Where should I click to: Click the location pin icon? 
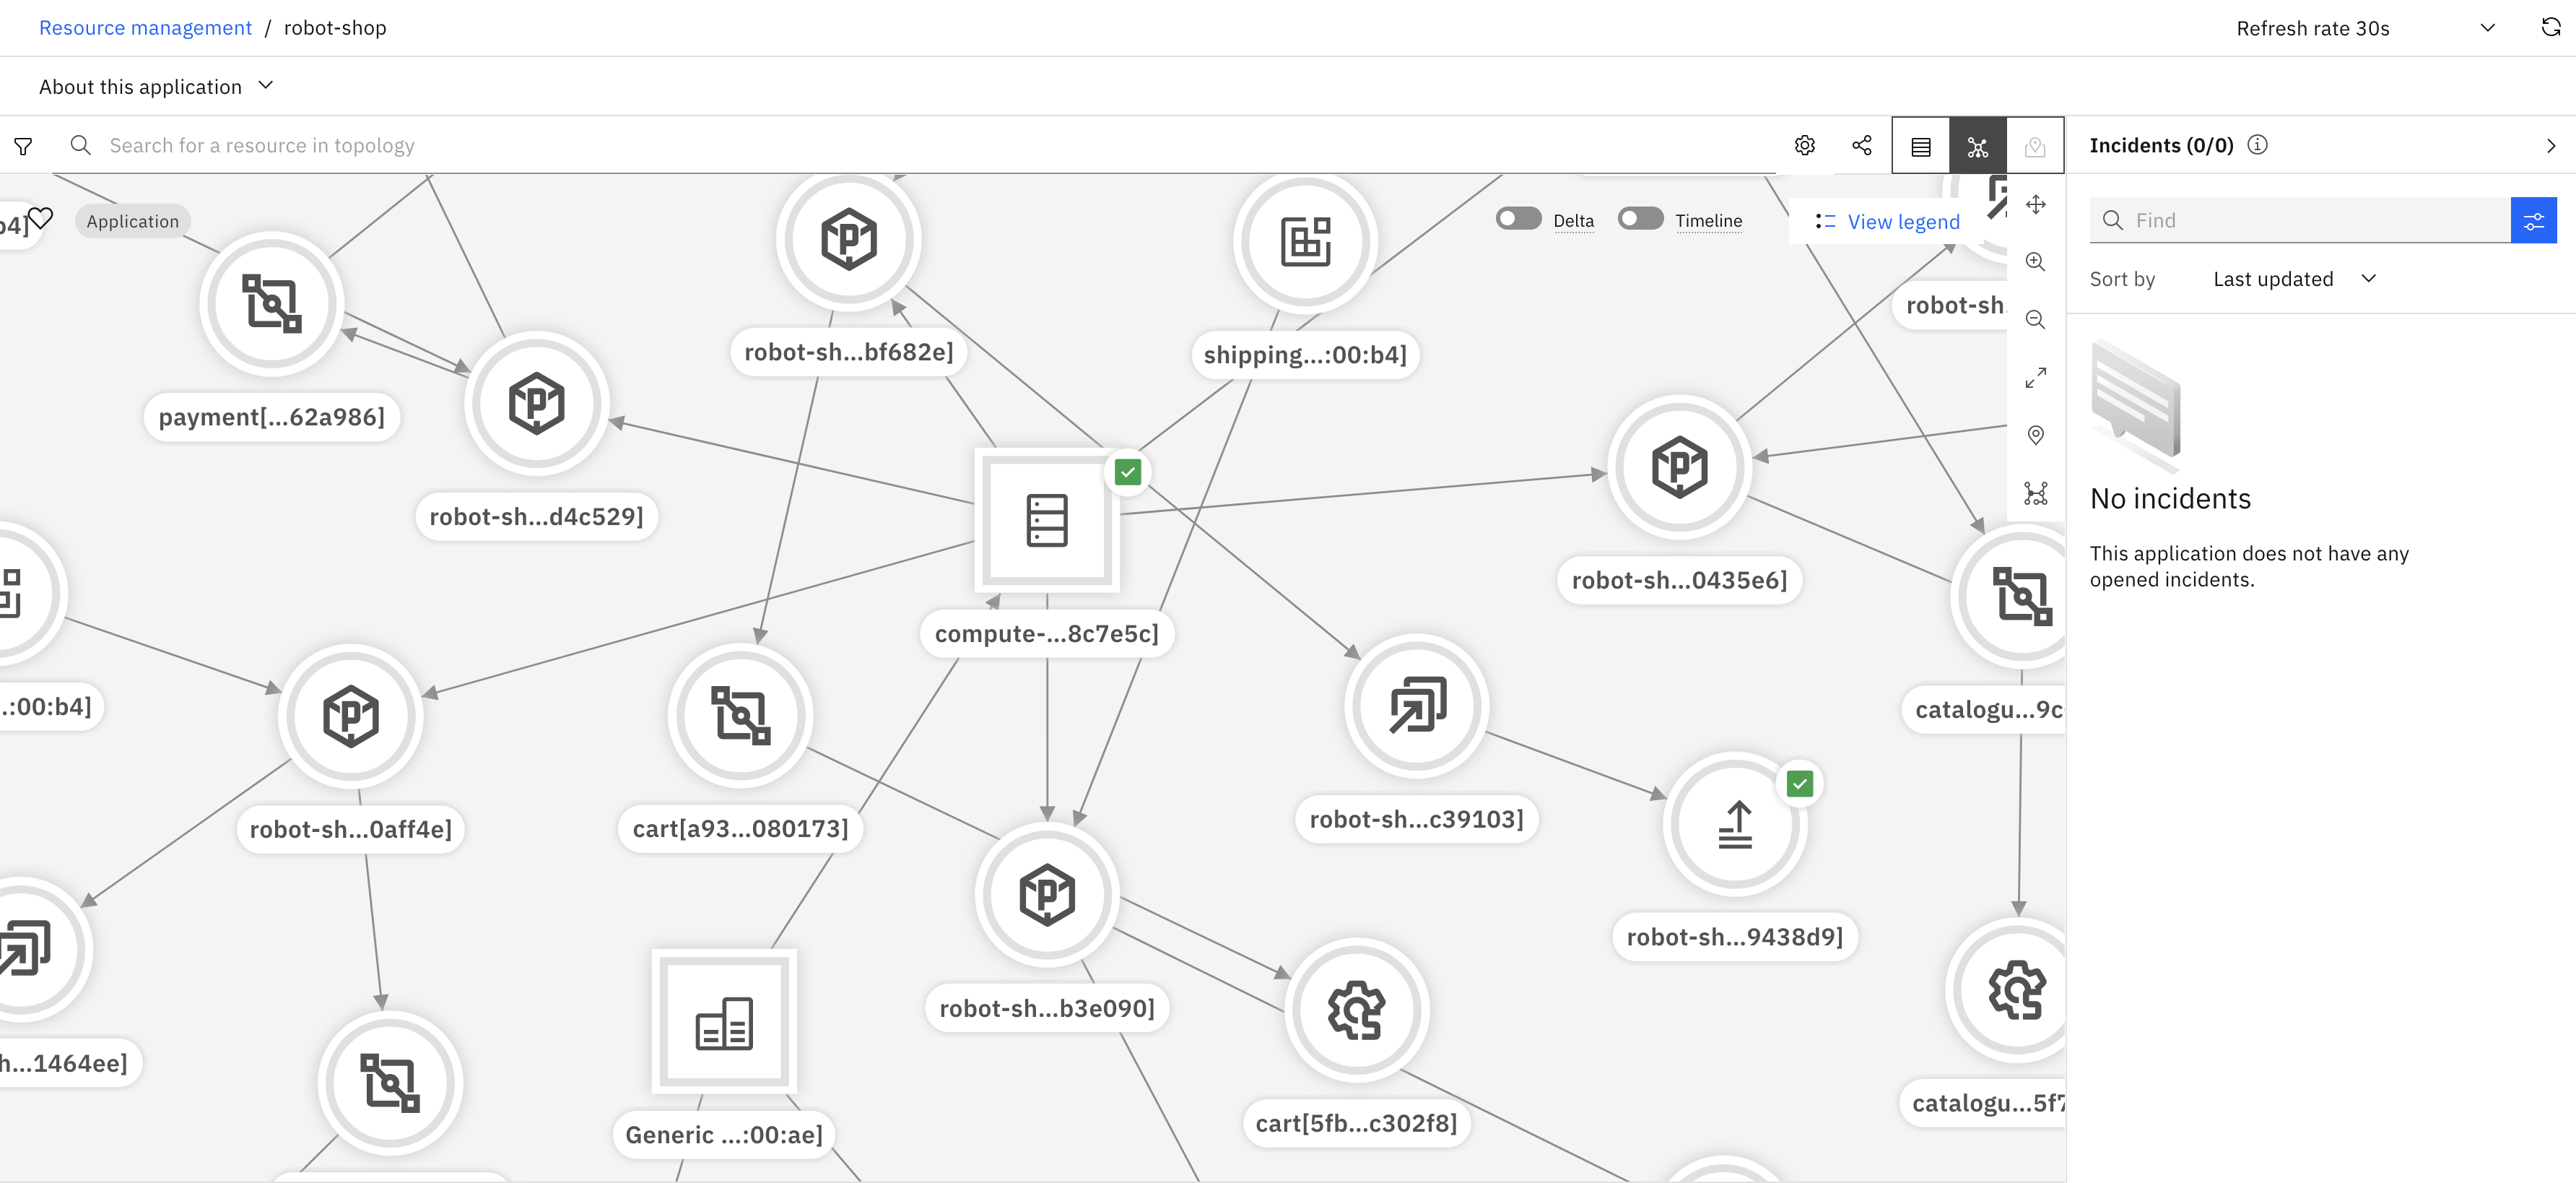point(2035,435)
